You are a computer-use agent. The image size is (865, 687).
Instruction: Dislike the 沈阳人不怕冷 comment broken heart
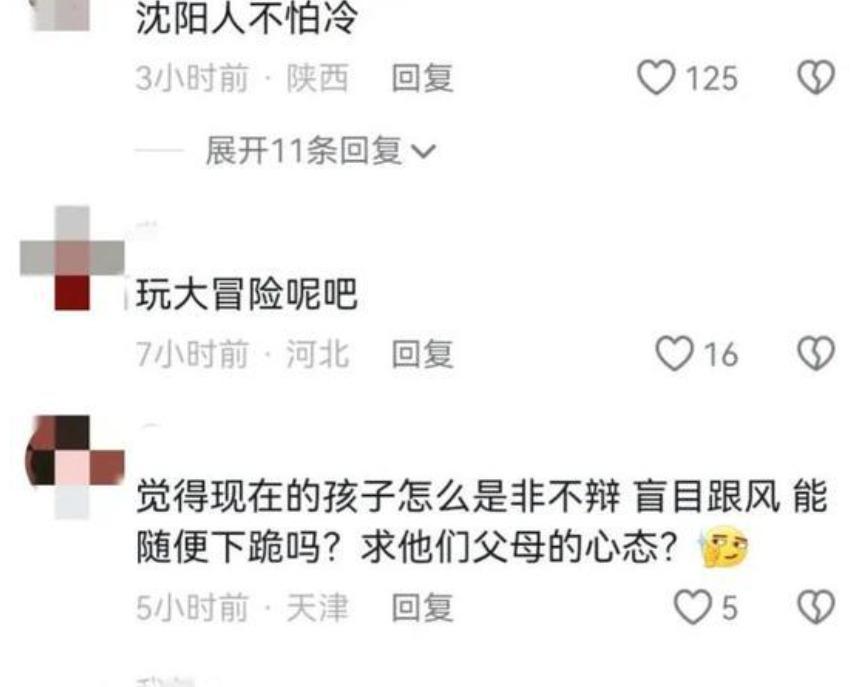(816, 77)
